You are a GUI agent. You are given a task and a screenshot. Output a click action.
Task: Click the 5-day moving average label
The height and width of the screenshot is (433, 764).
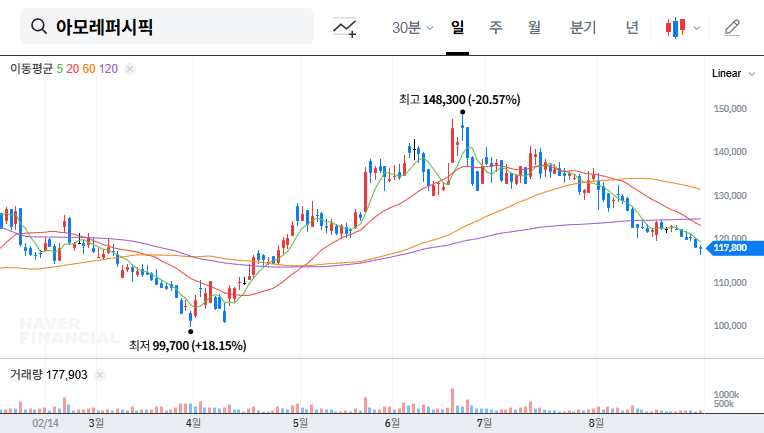pos(59,69)
